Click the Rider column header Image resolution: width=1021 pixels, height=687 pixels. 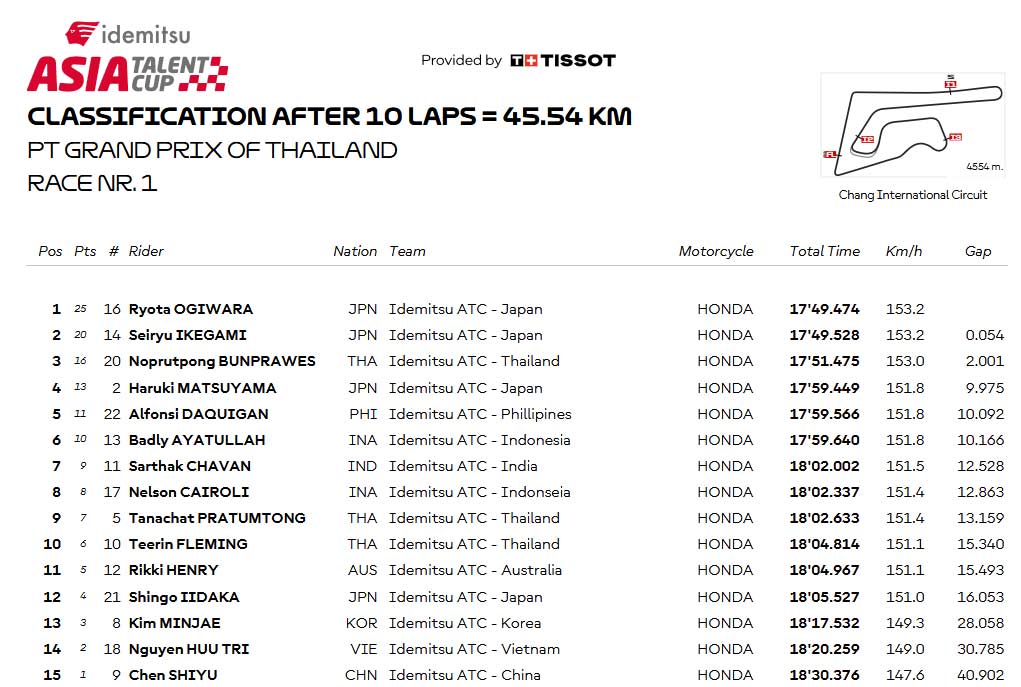(x=146, y=251)
